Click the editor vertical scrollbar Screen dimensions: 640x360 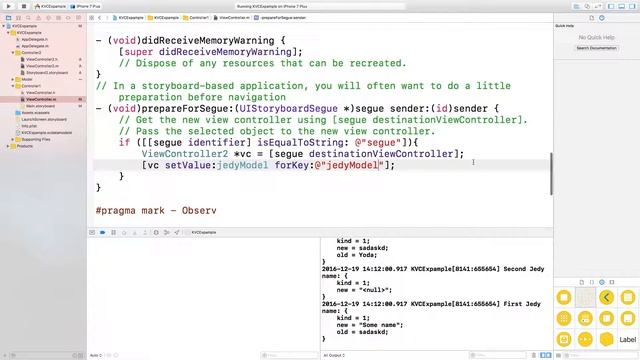[551, 174]
